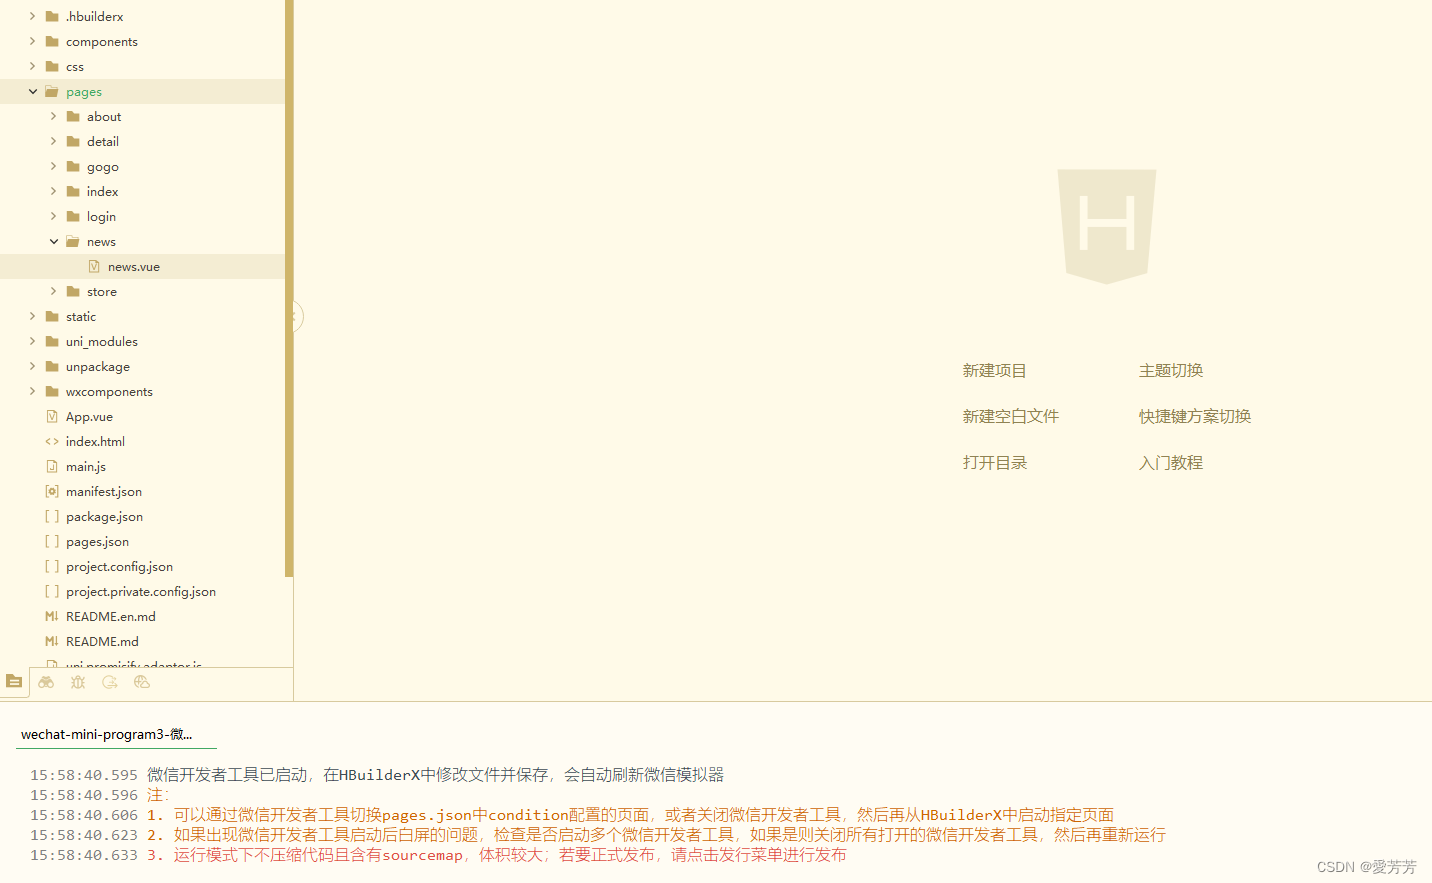The image size is (1432, 883).
Task: Click the 新建项目 link
Action: pyautogui.click(x=994, y=370)
